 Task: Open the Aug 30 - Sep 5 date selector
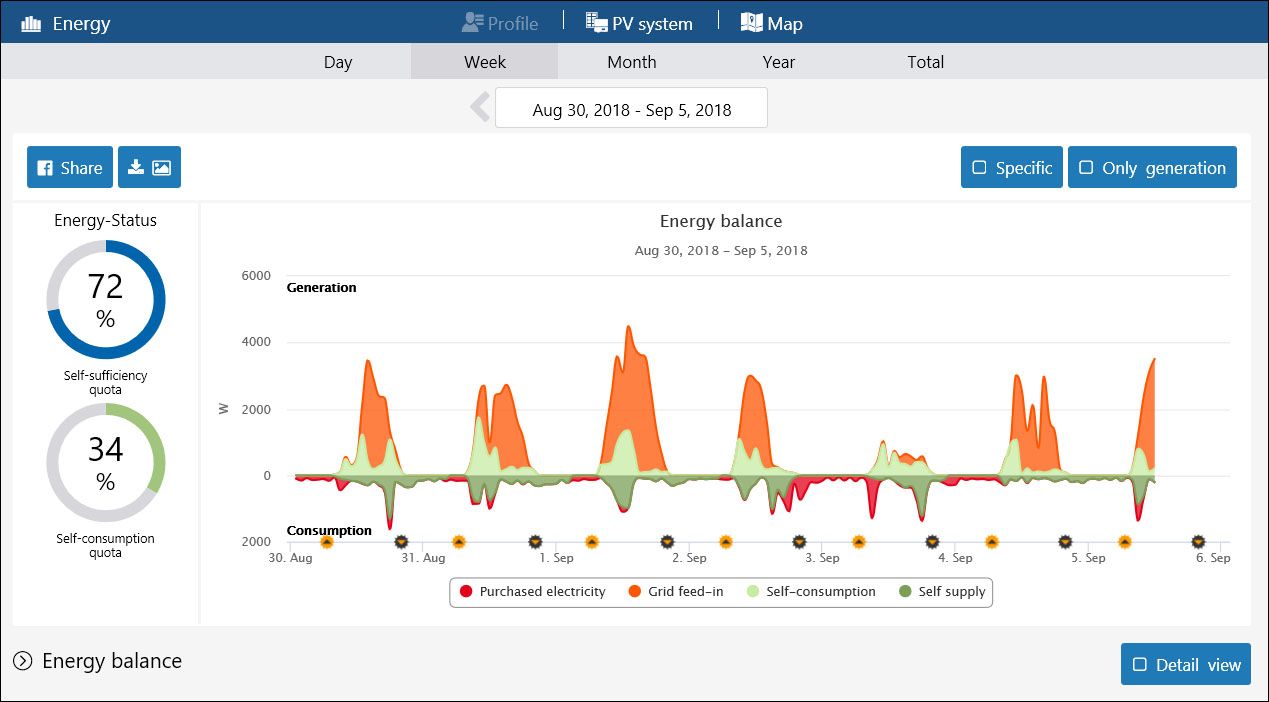click(631, 107)
